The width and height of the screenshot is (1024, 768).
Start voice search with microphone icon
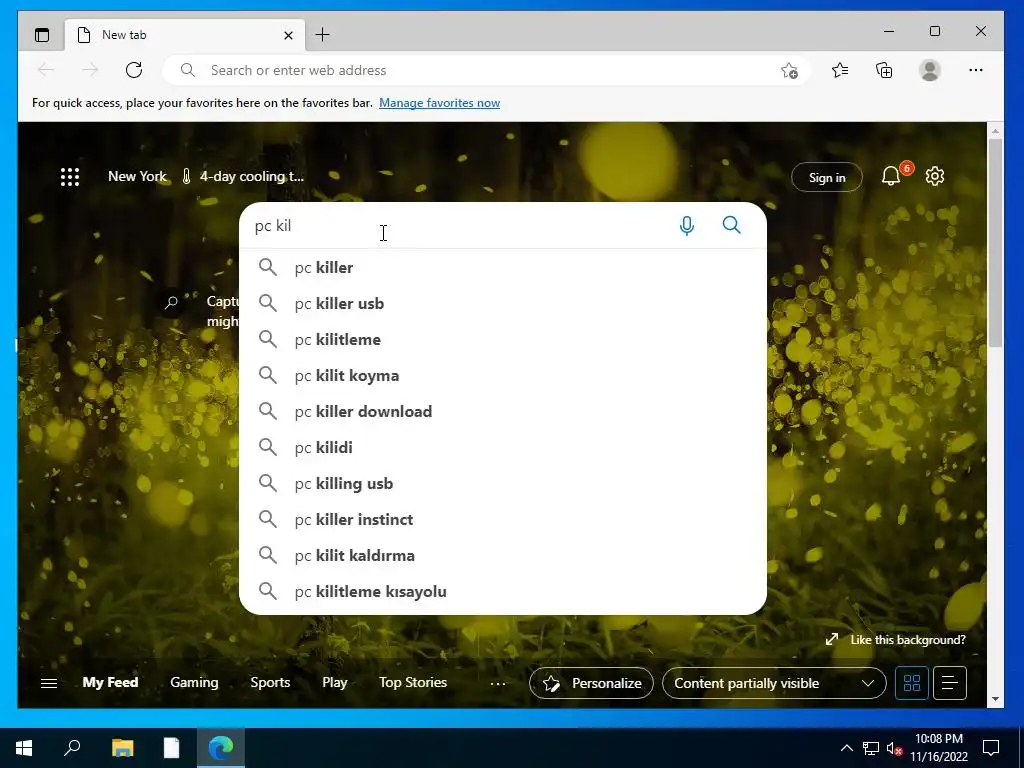coord(686,226)
